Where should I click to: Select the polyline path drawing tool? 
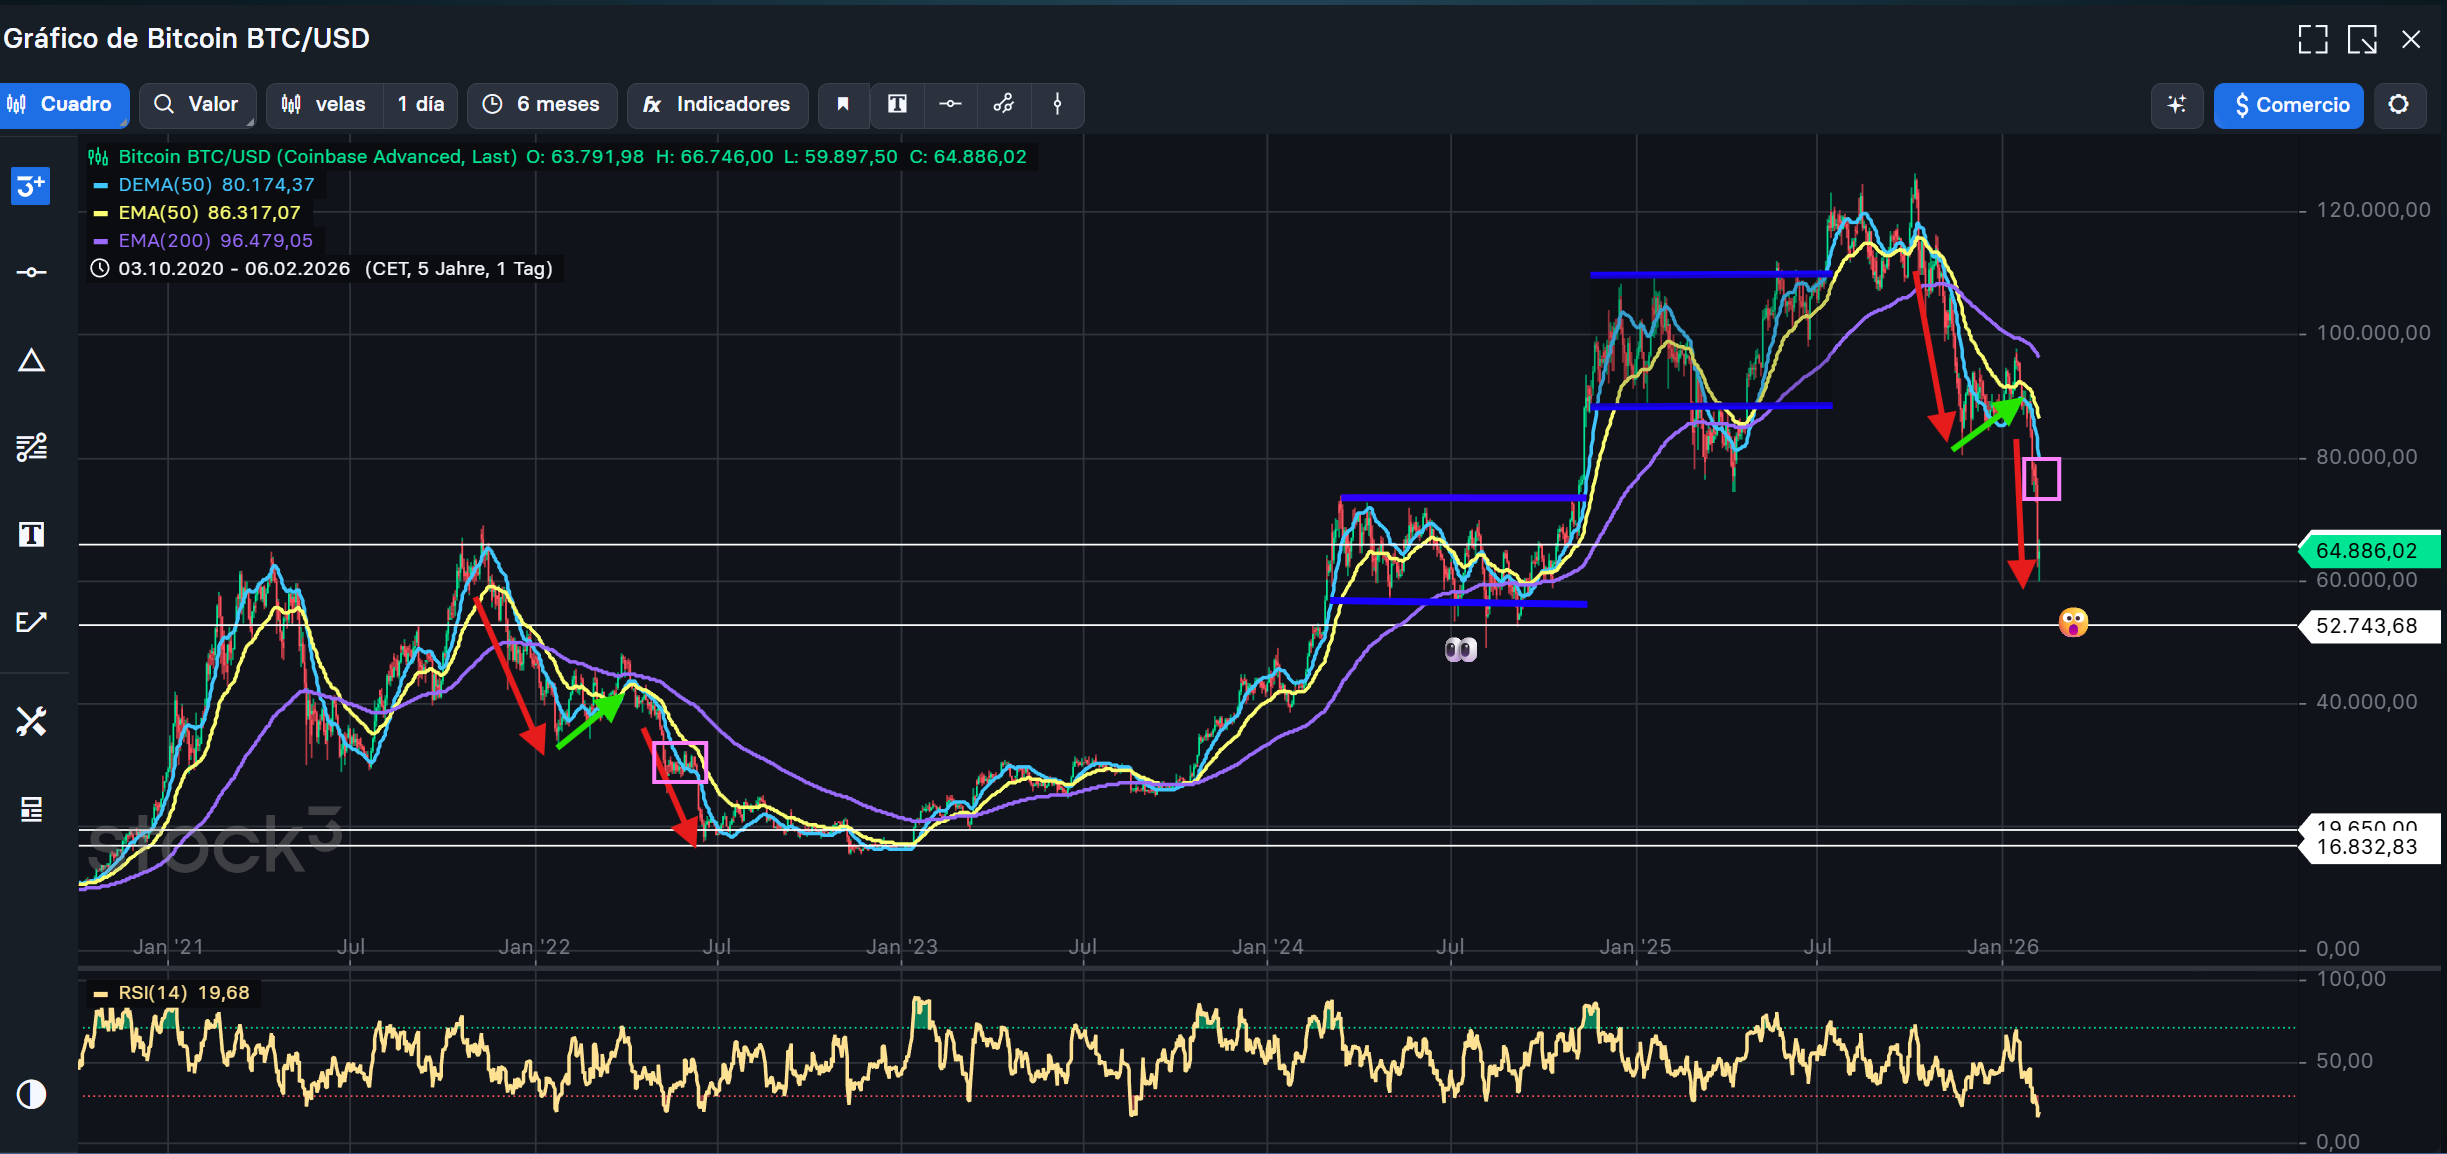1004,105
